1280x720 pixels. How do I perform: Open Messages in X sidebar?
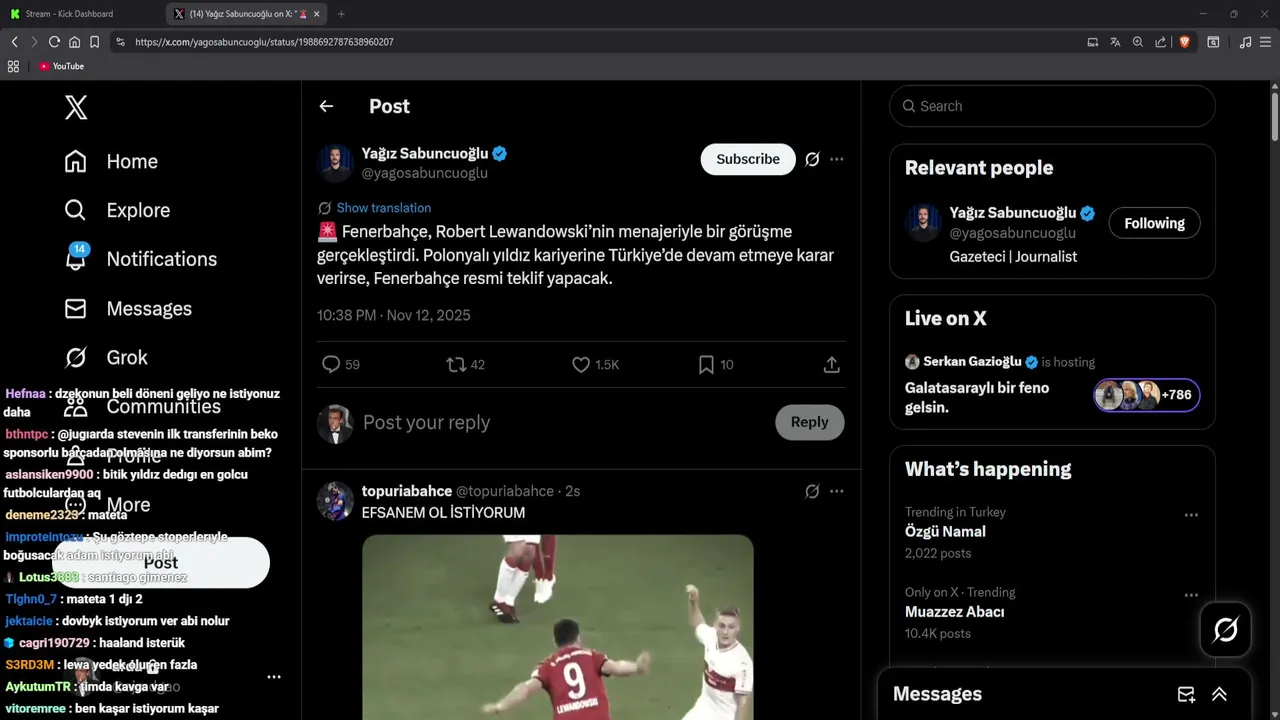(128, 308)
